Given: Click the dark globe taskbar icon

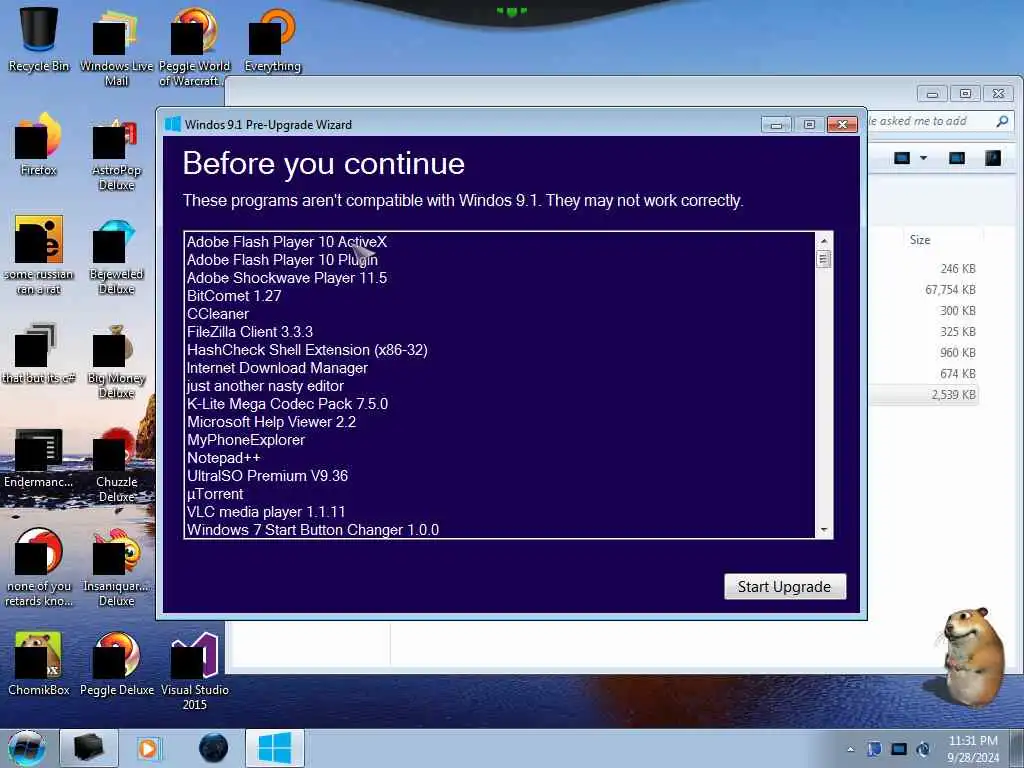Looking at the screenshot, I should tap(214, 748).
